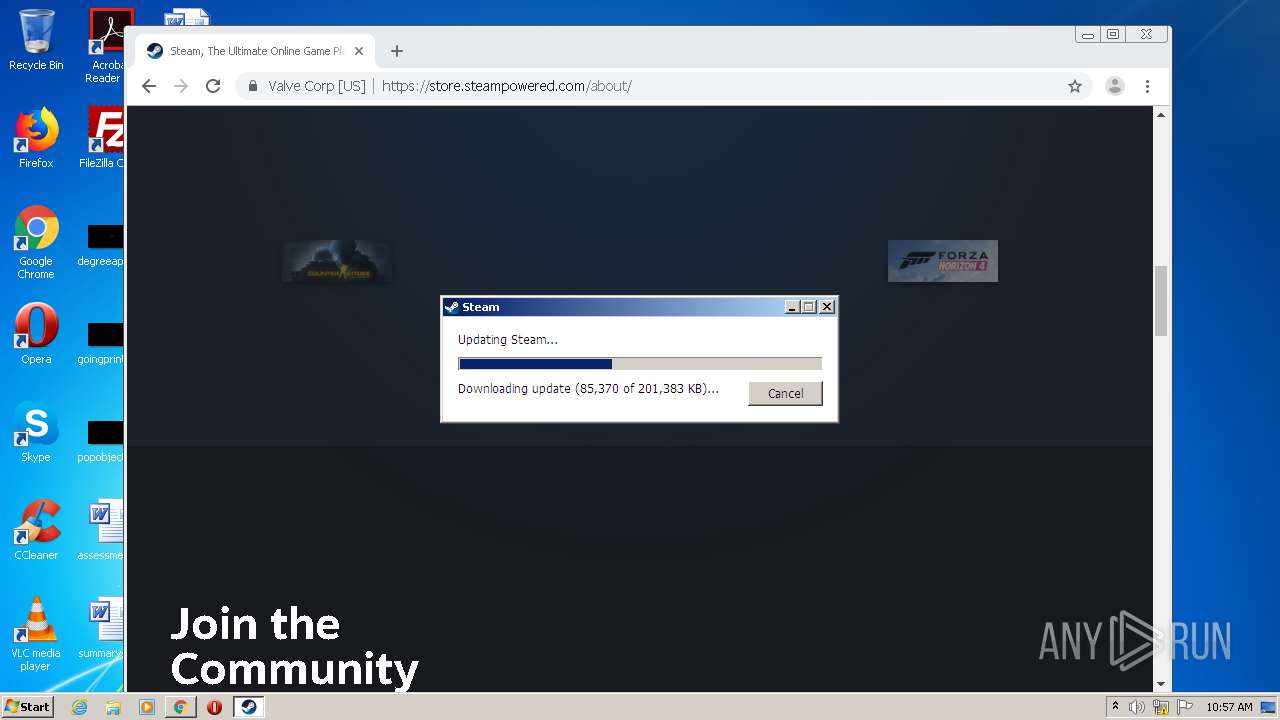Open a new Chrome tab
Viewport: 1280px width, 720px height.
[x=397, y=51]
